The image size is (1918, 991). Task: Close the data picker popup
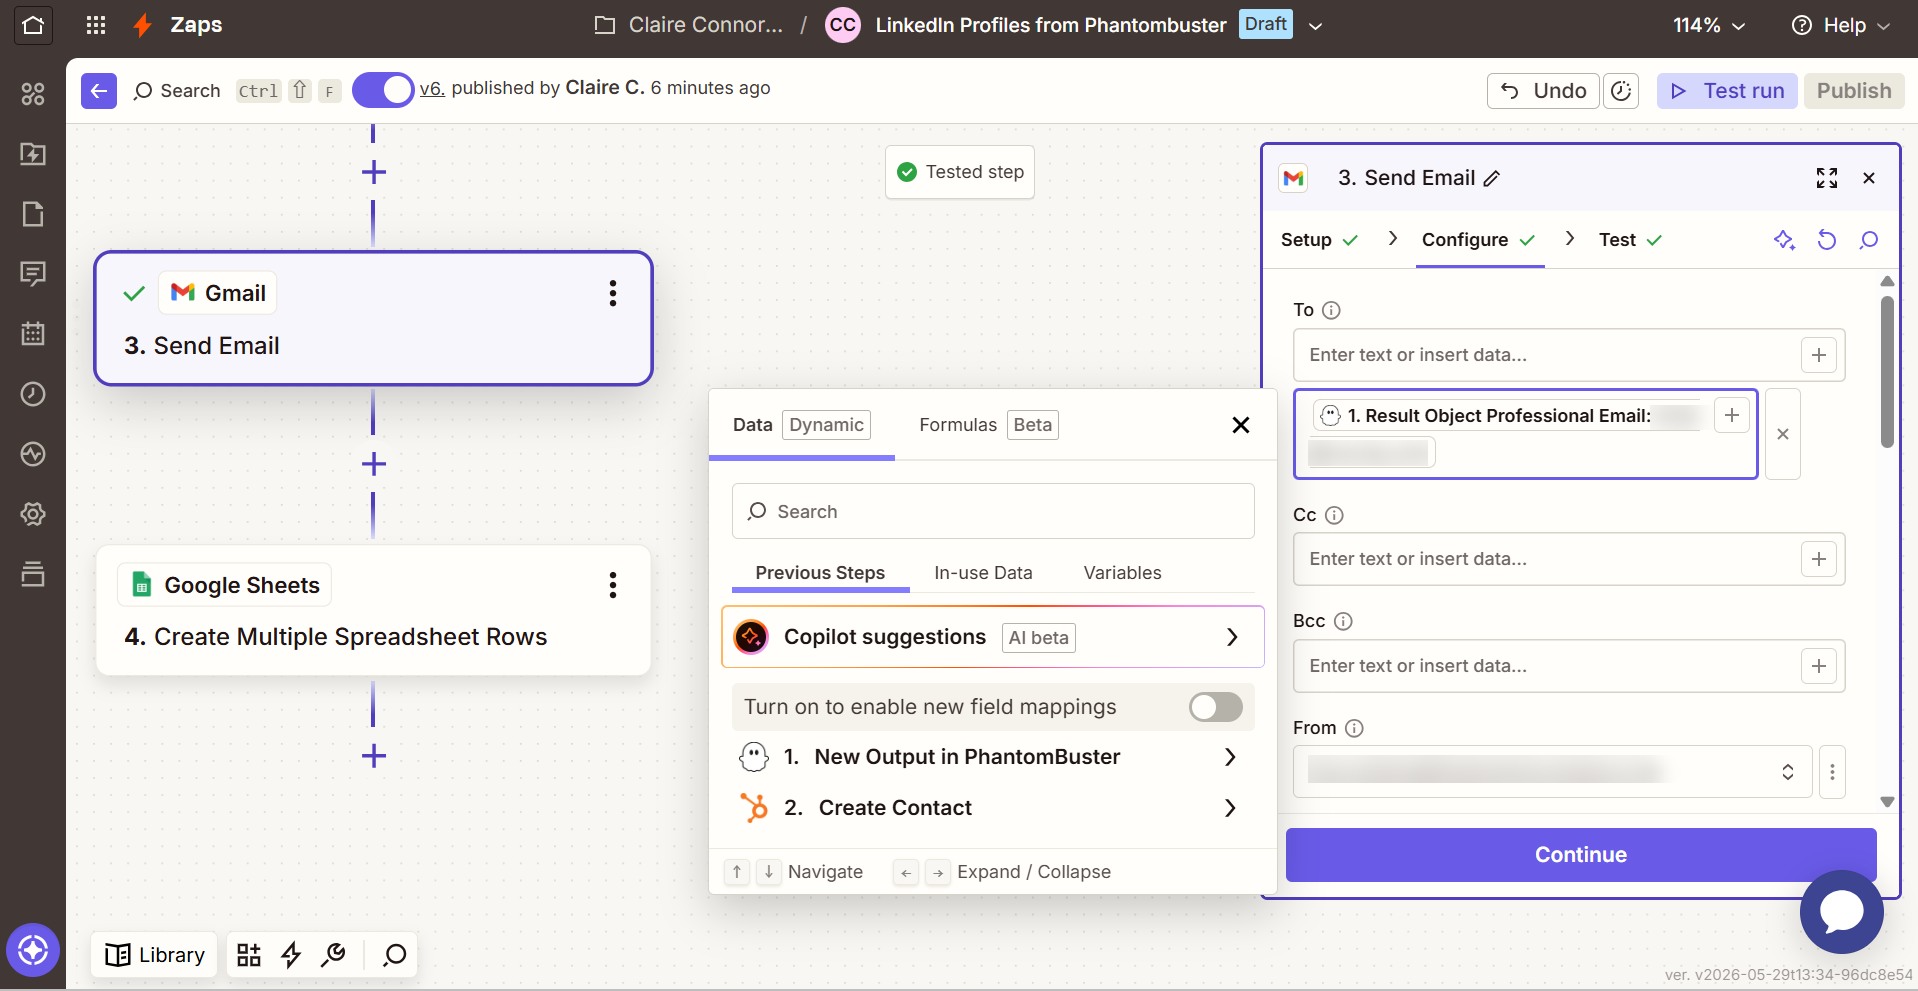[x=1241, y=425]
